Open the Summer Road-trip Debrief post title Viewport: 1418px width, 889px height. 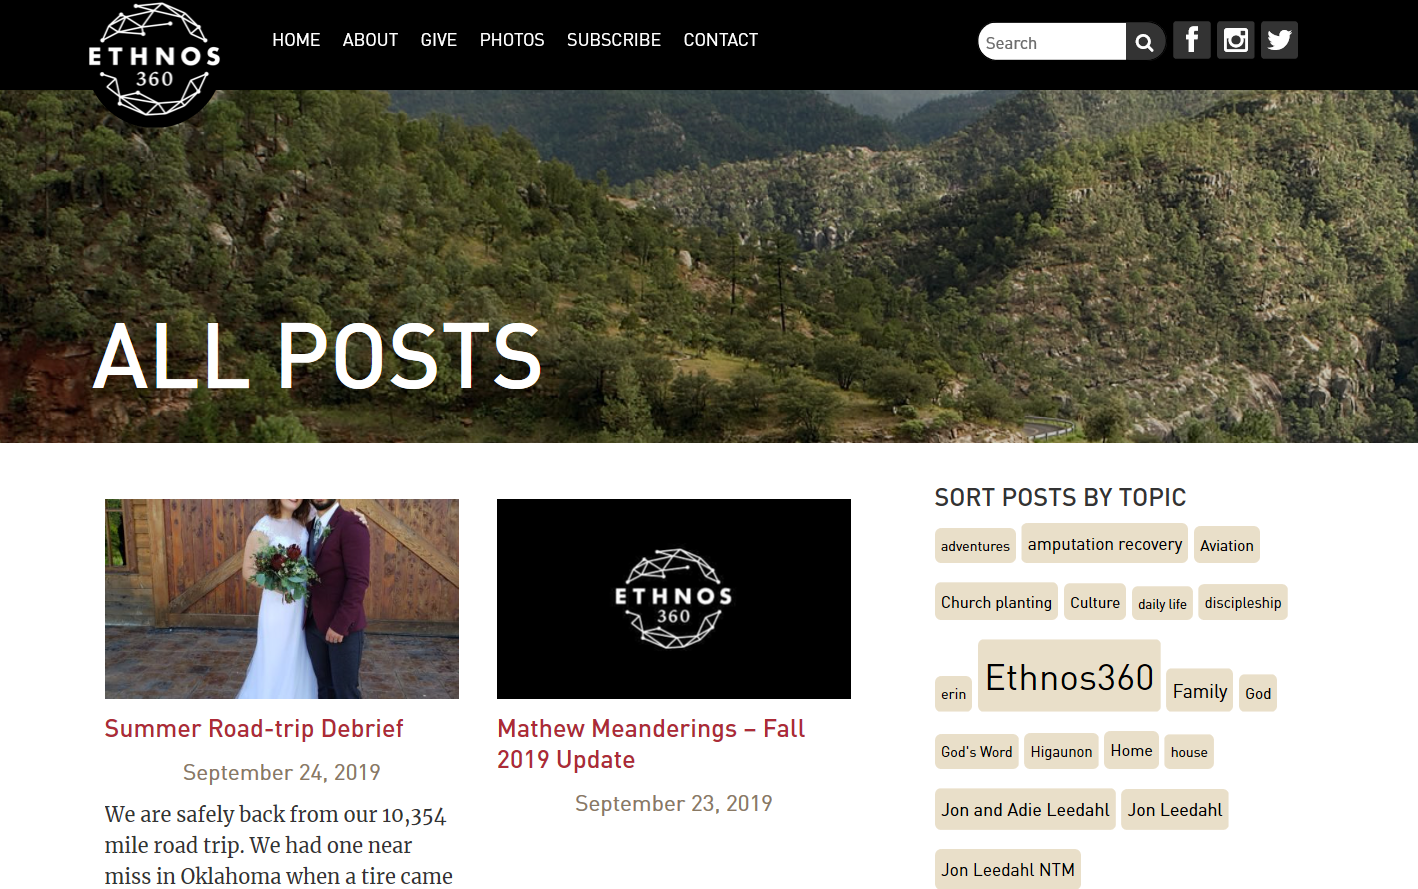254,729
